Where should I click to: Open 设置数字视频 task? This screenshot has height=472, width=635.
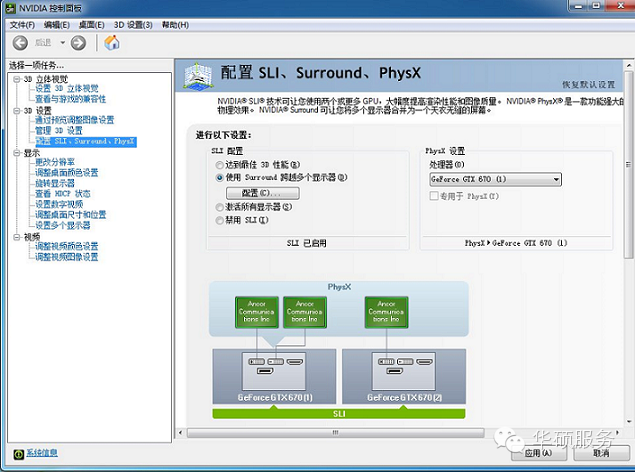coord(59,204)
